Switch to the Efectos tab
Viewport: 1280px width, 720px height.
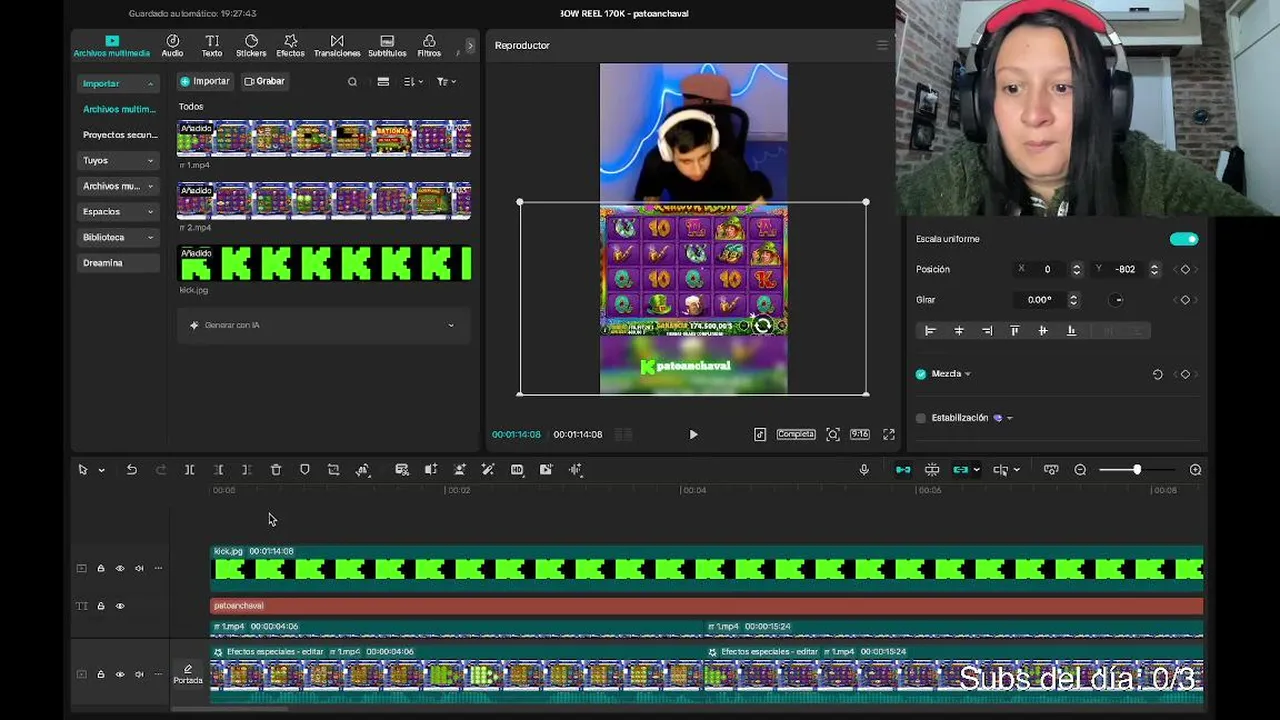pyautogui.click(x=290, y=46)
